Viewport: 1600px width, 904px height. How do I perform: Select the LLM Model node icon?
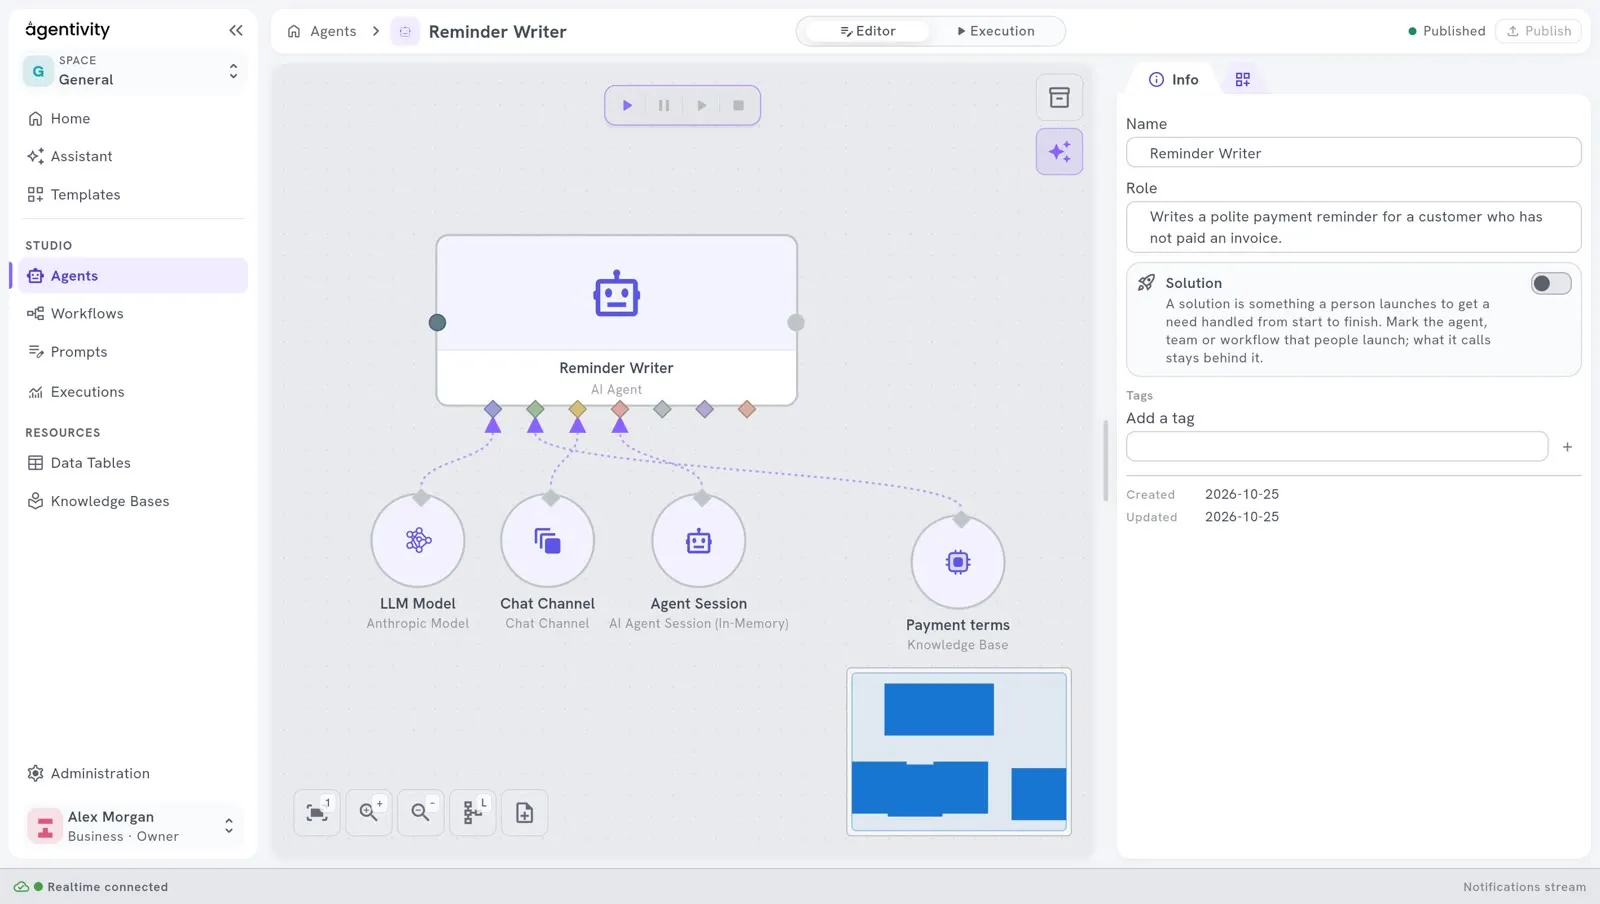point(418,540)
